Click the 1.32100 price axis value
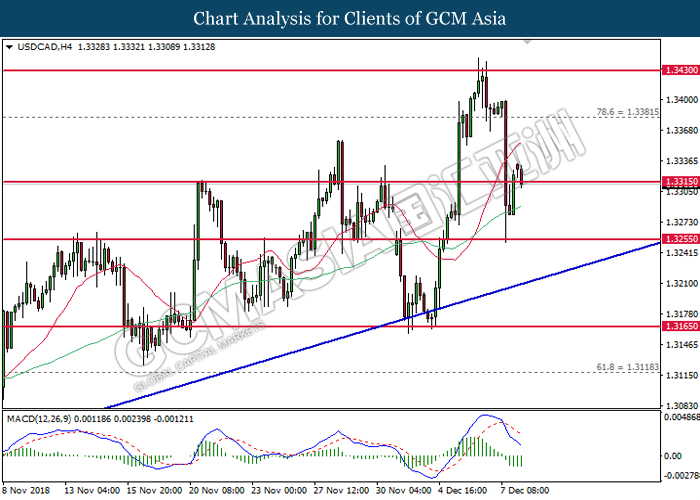This screenshot has height=500, width=700. 682,283
